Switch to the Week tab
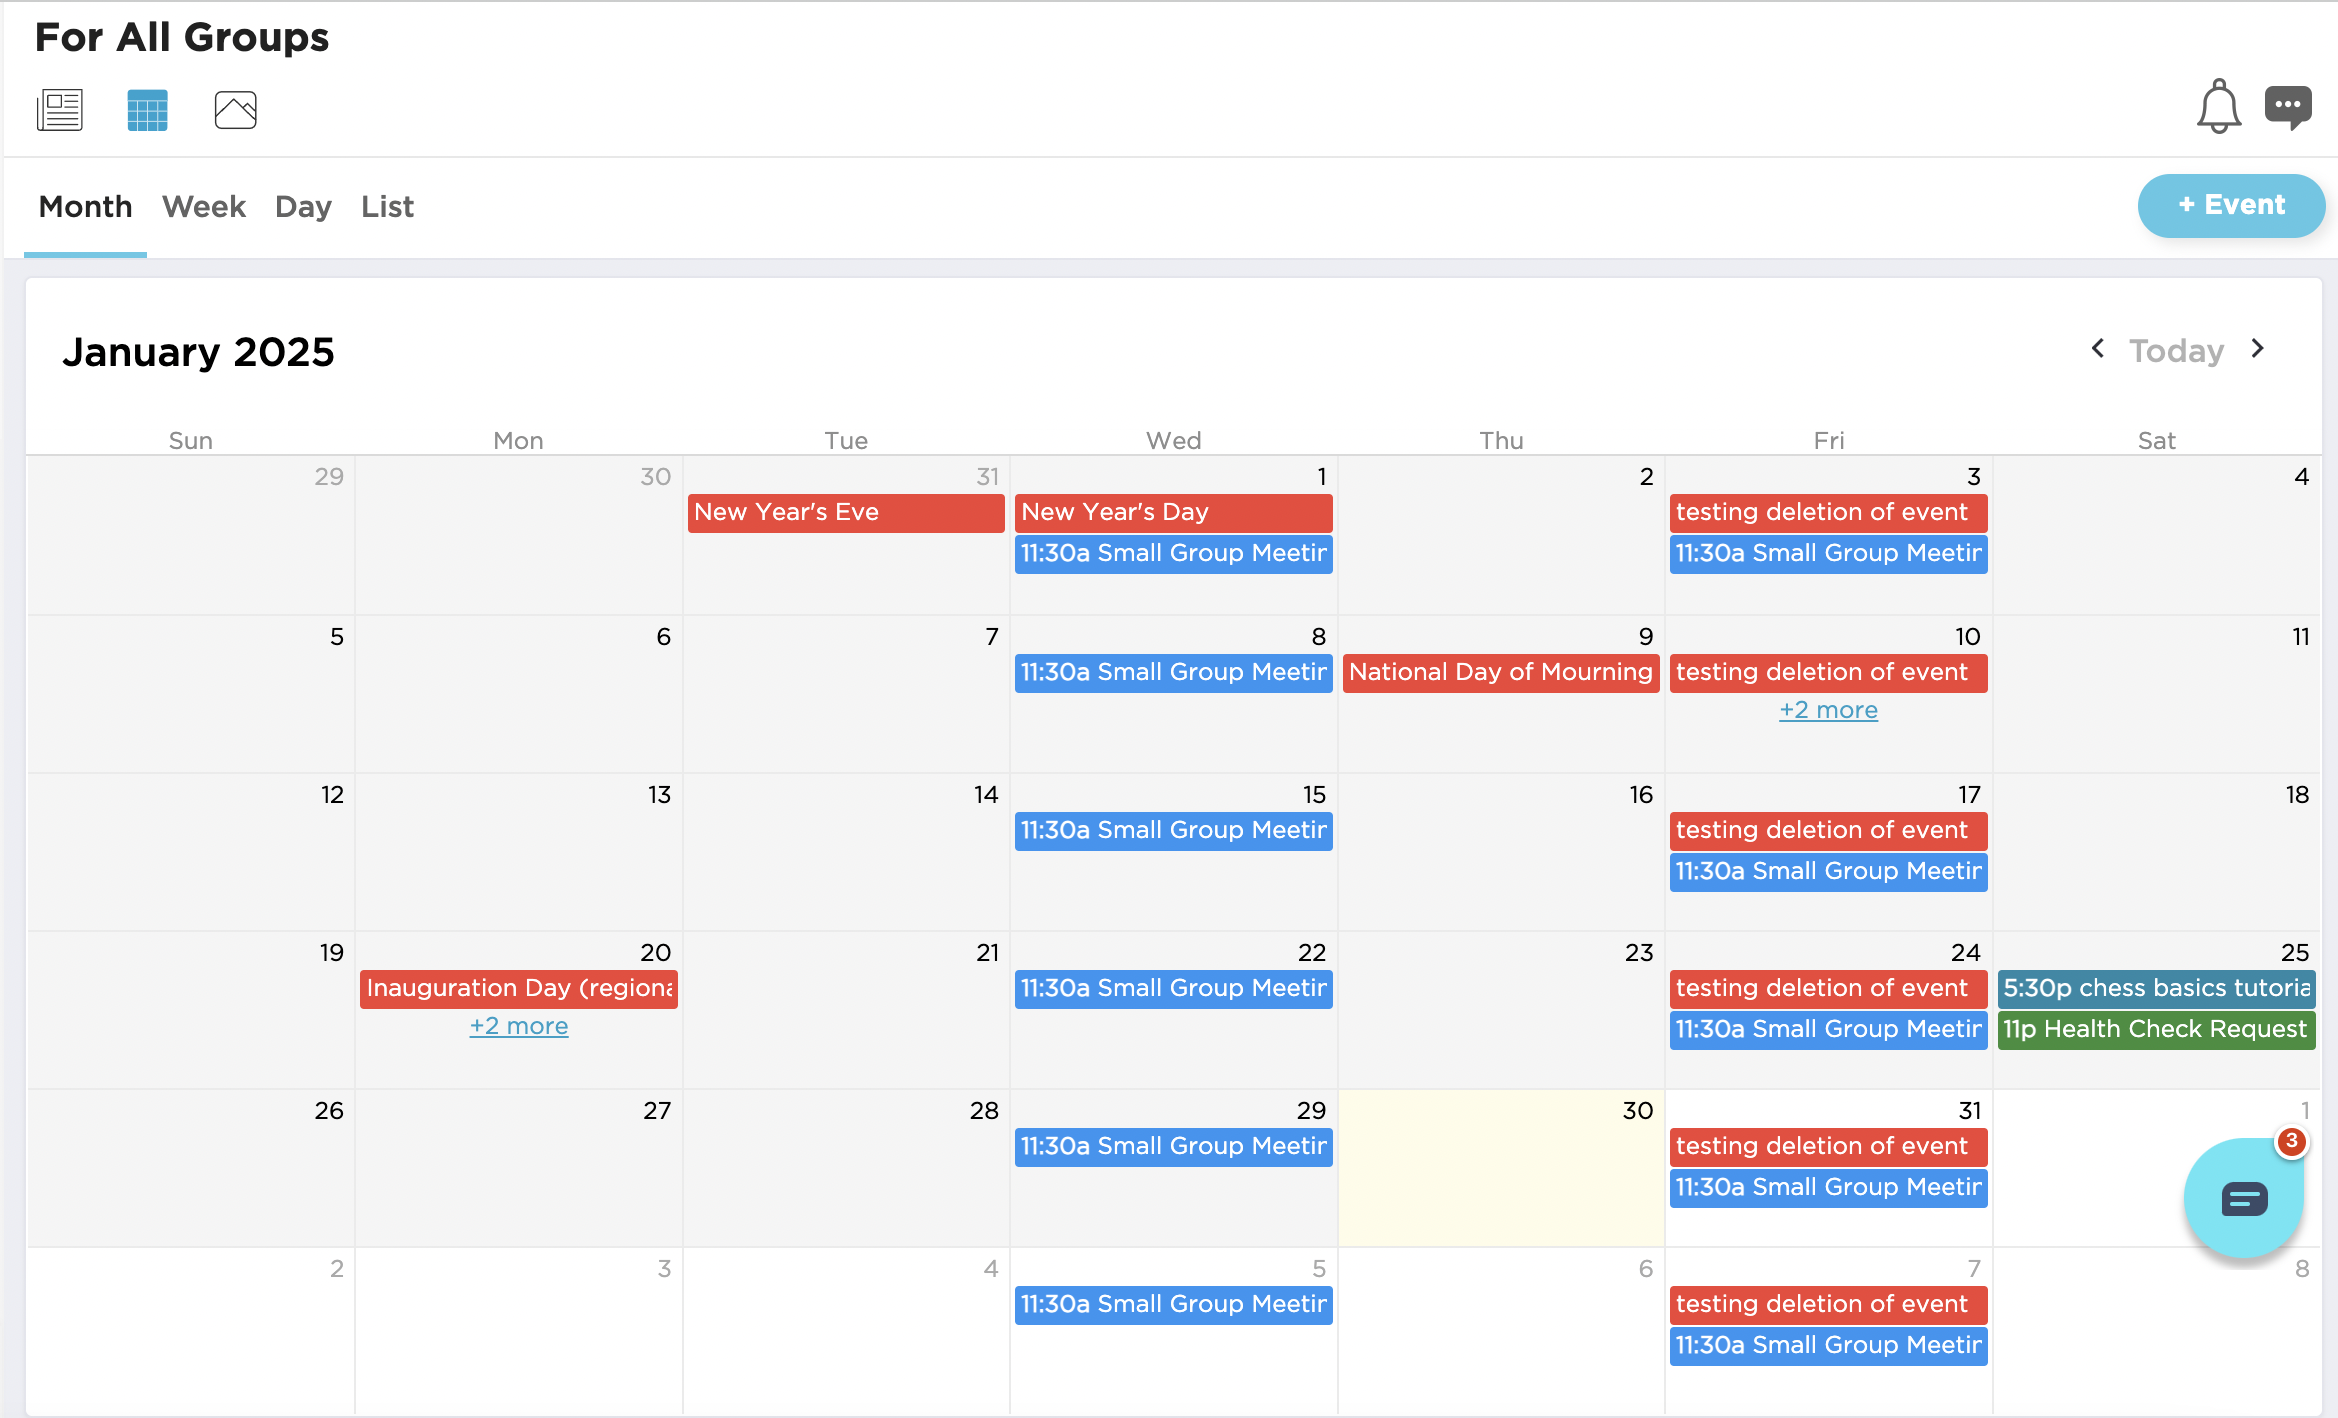Image resolution: width=2338 pixels, height=1418 pixels. point(204,207)
